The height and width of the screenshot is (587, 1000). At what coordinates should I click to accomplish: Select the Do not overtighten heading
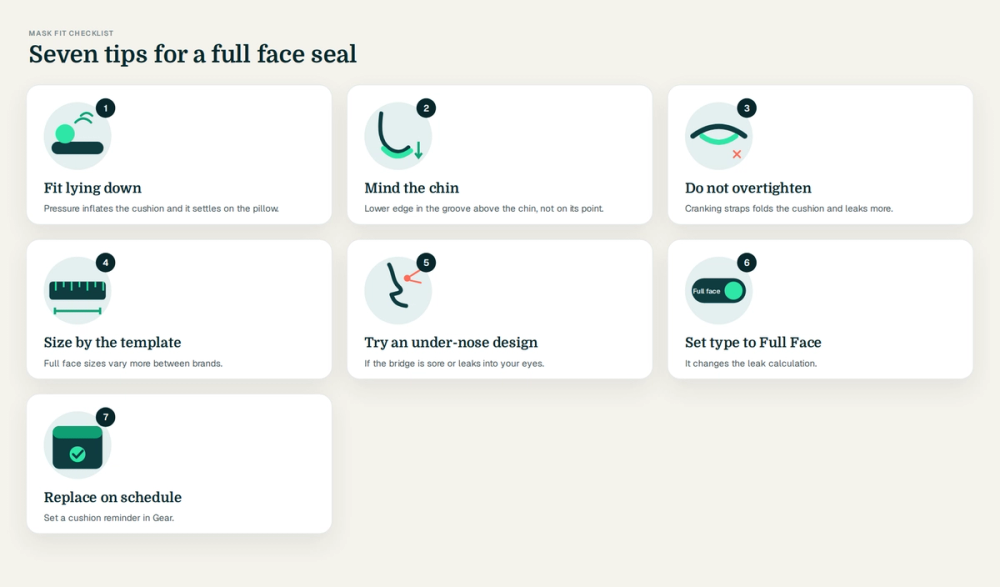(x=748, y=188)
